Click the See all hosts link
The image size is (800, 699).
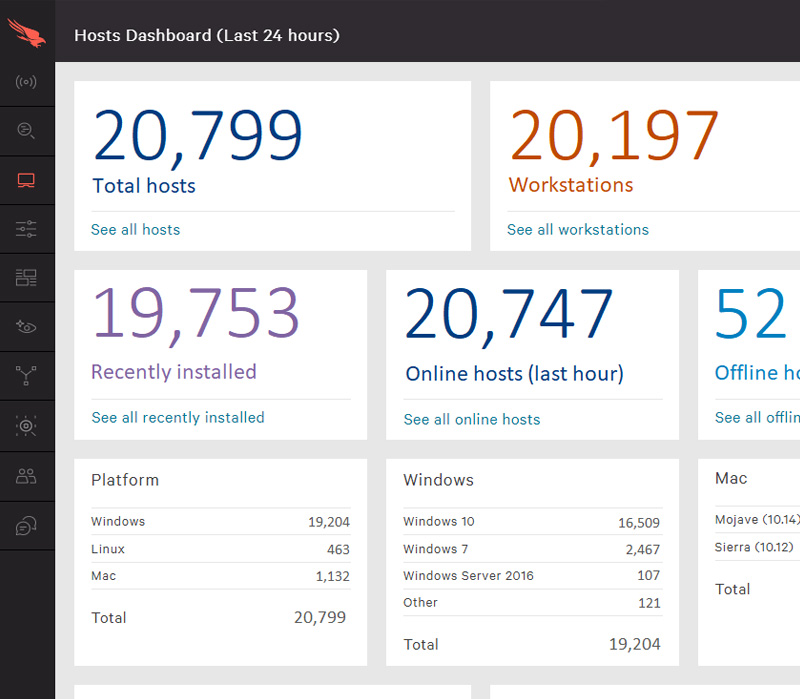pyautogui.click(x=135, y=230)
